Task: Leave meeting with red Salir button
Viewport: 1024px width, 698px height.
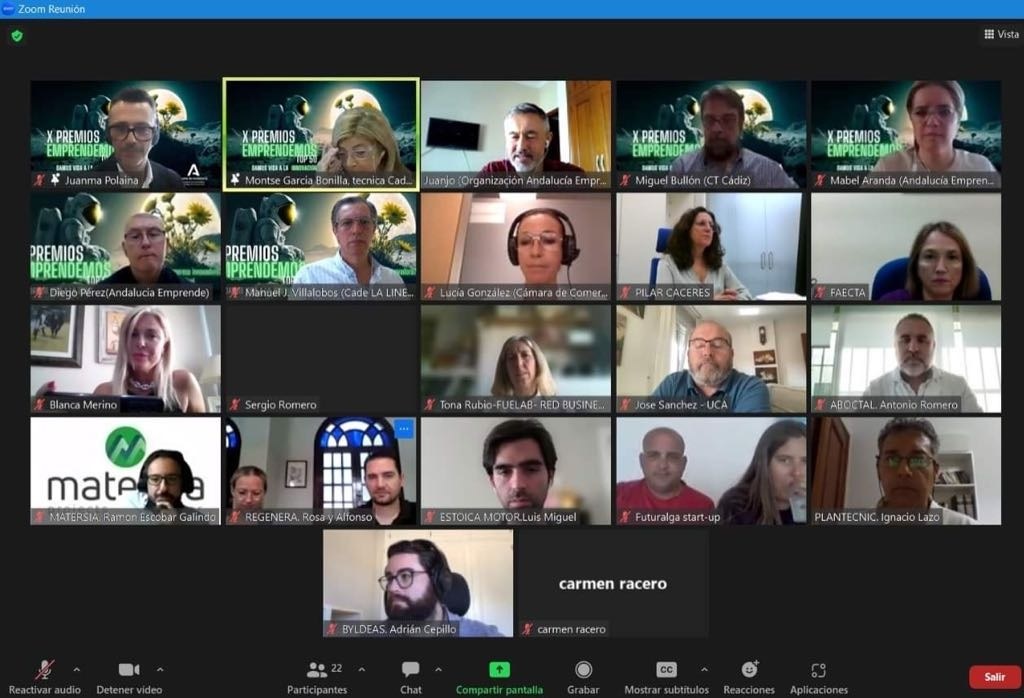Action: tap(995, 677)
